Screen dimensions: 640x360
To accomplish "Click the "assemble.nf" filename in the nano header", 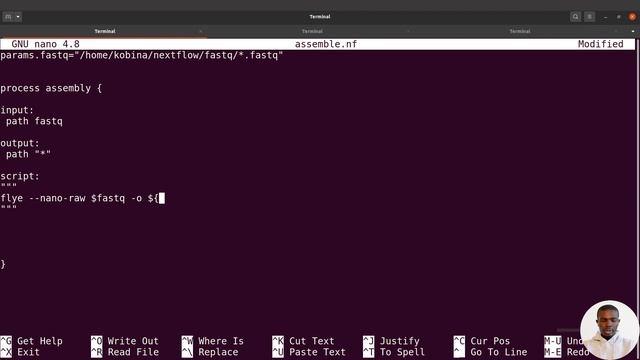I will (326, 44).
